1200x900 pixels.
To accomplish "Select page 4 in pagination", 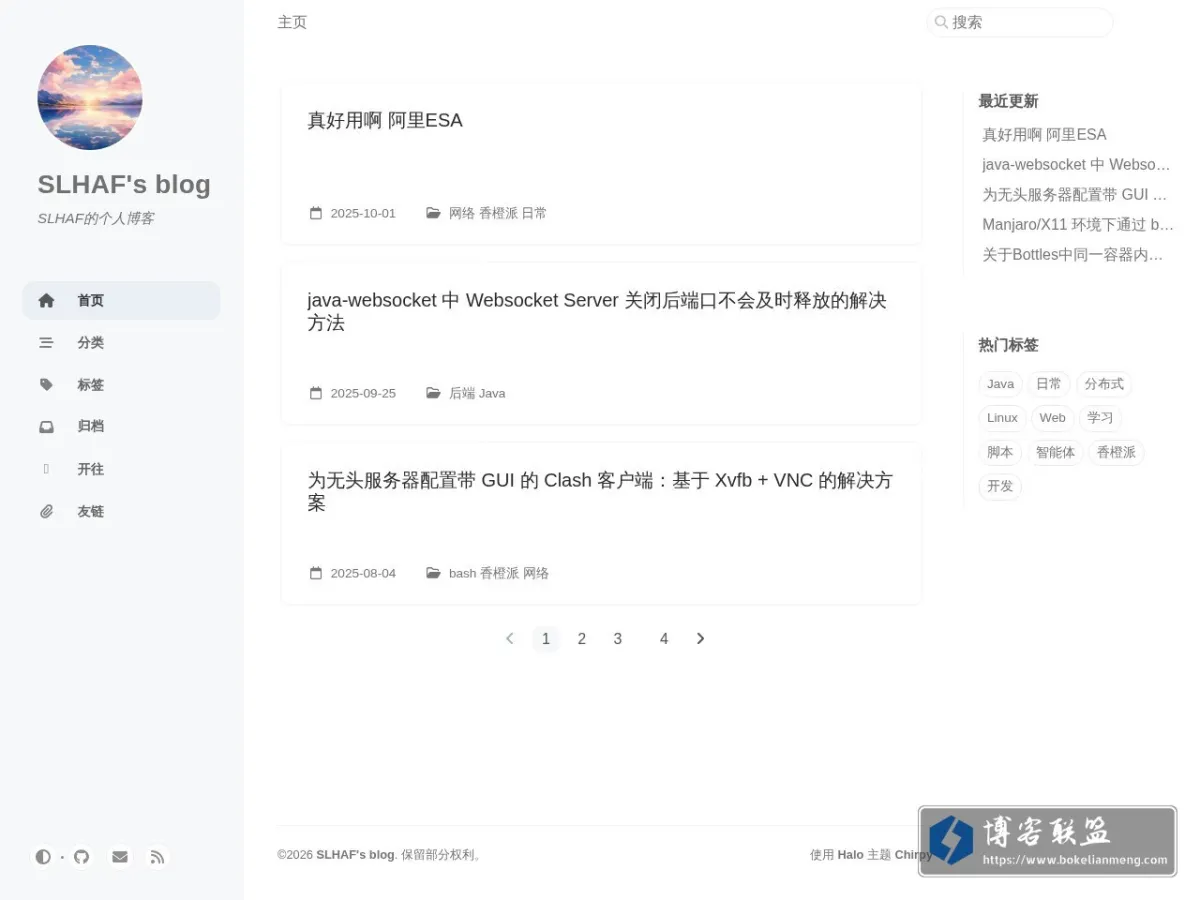I will click(663, 639).
